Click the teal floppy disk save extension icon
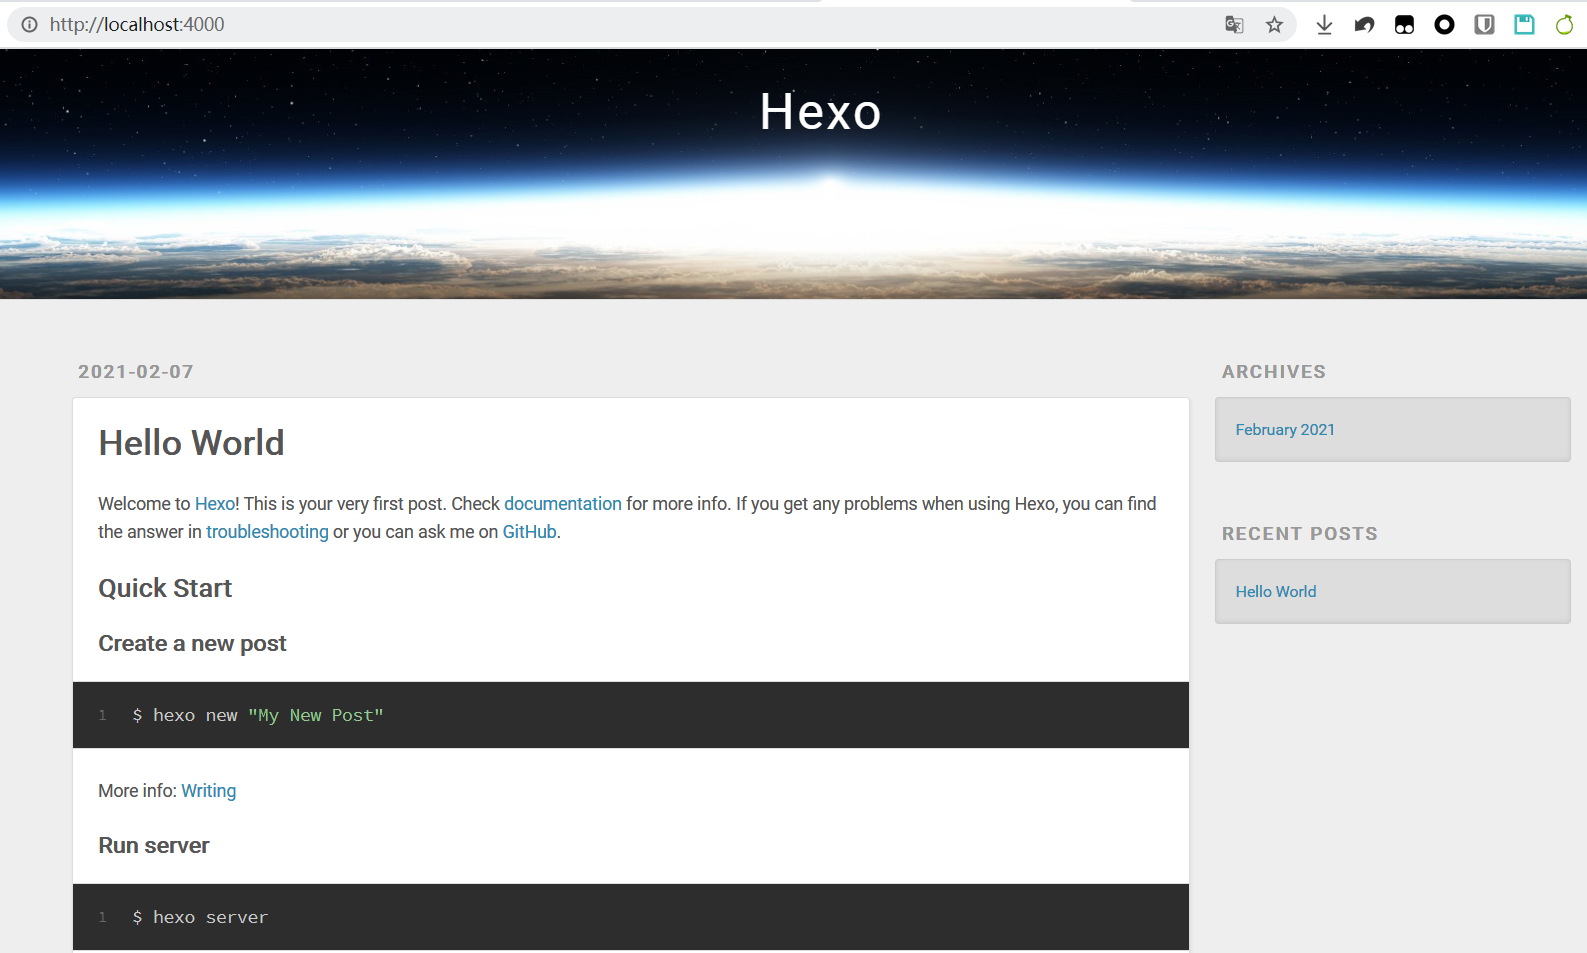Viewport: 1587px width, 953px height. click(x=1524, y=25)
